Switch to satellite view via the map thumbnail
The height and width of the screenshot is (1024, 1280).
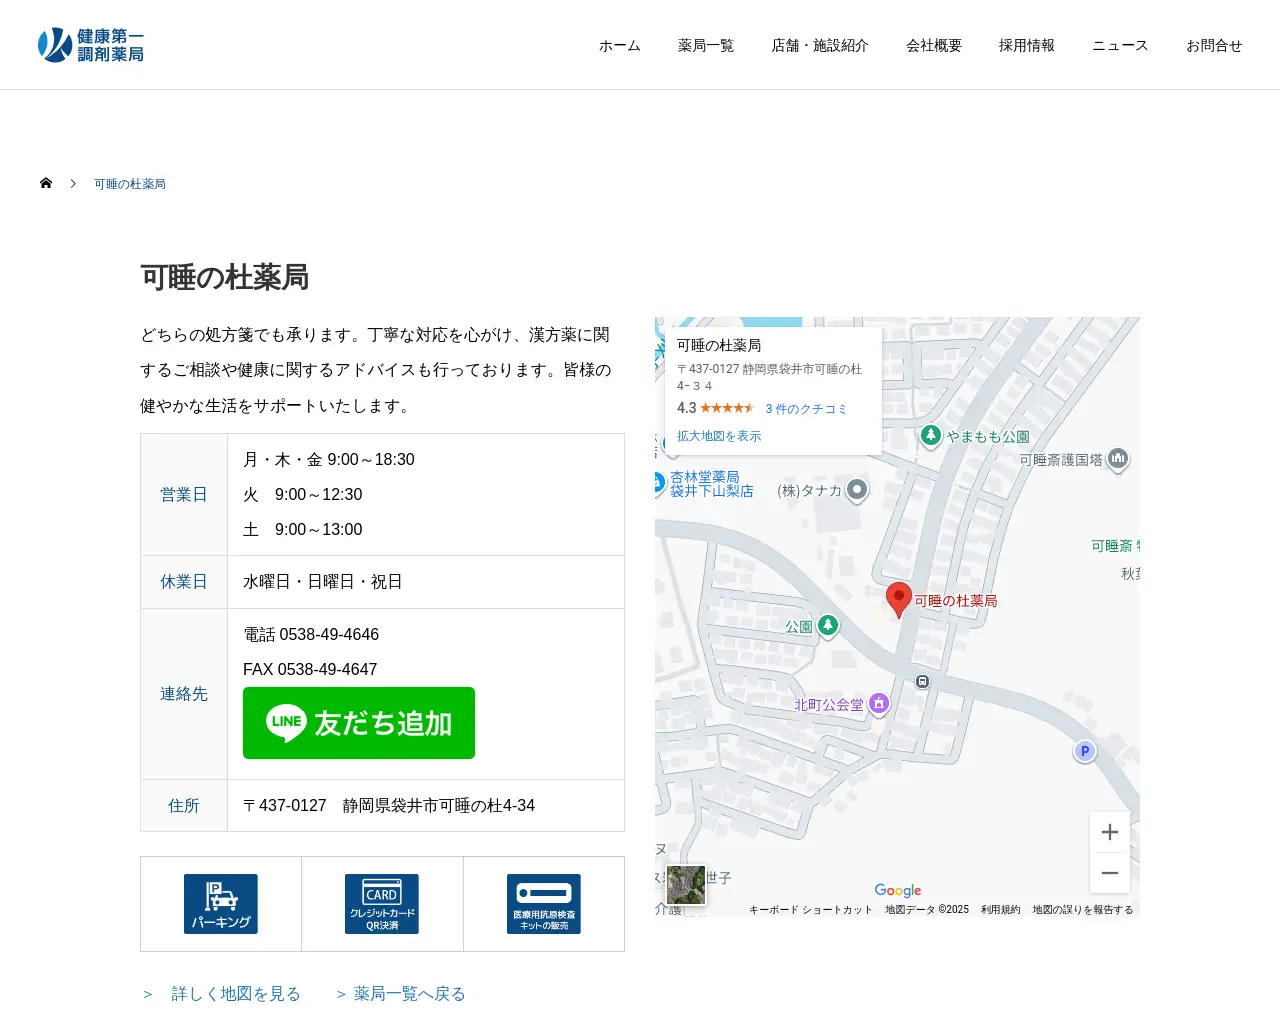pyautogui.click(x=685, y=884)
